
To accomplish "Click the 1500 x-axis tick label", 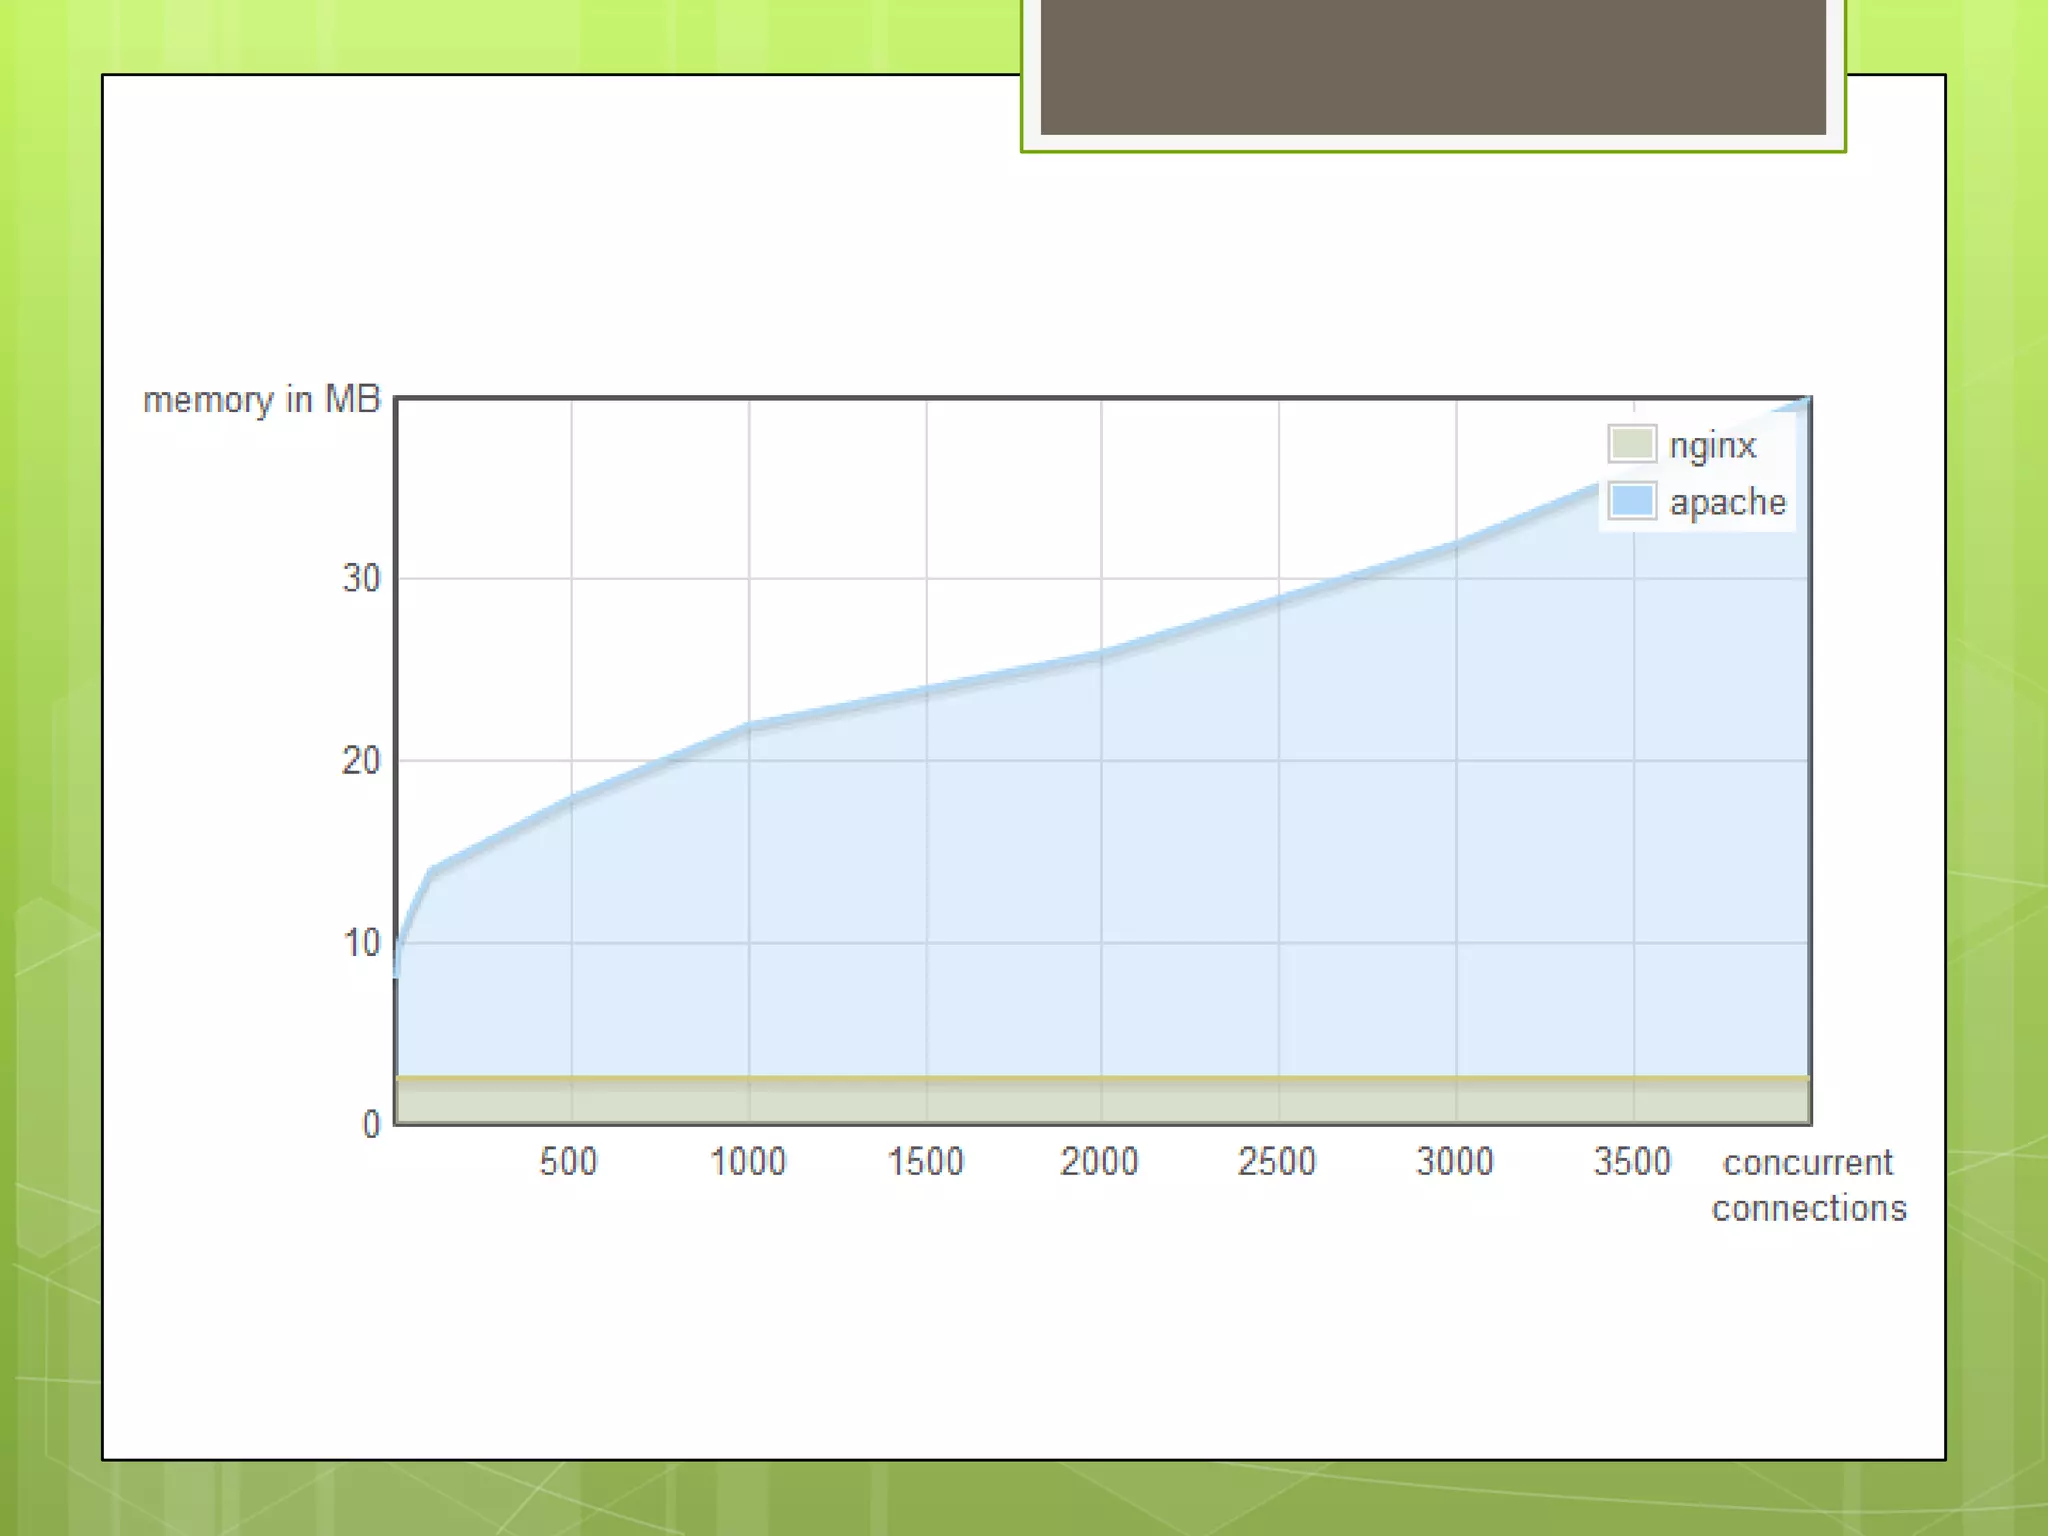I will coord(925,1162).
